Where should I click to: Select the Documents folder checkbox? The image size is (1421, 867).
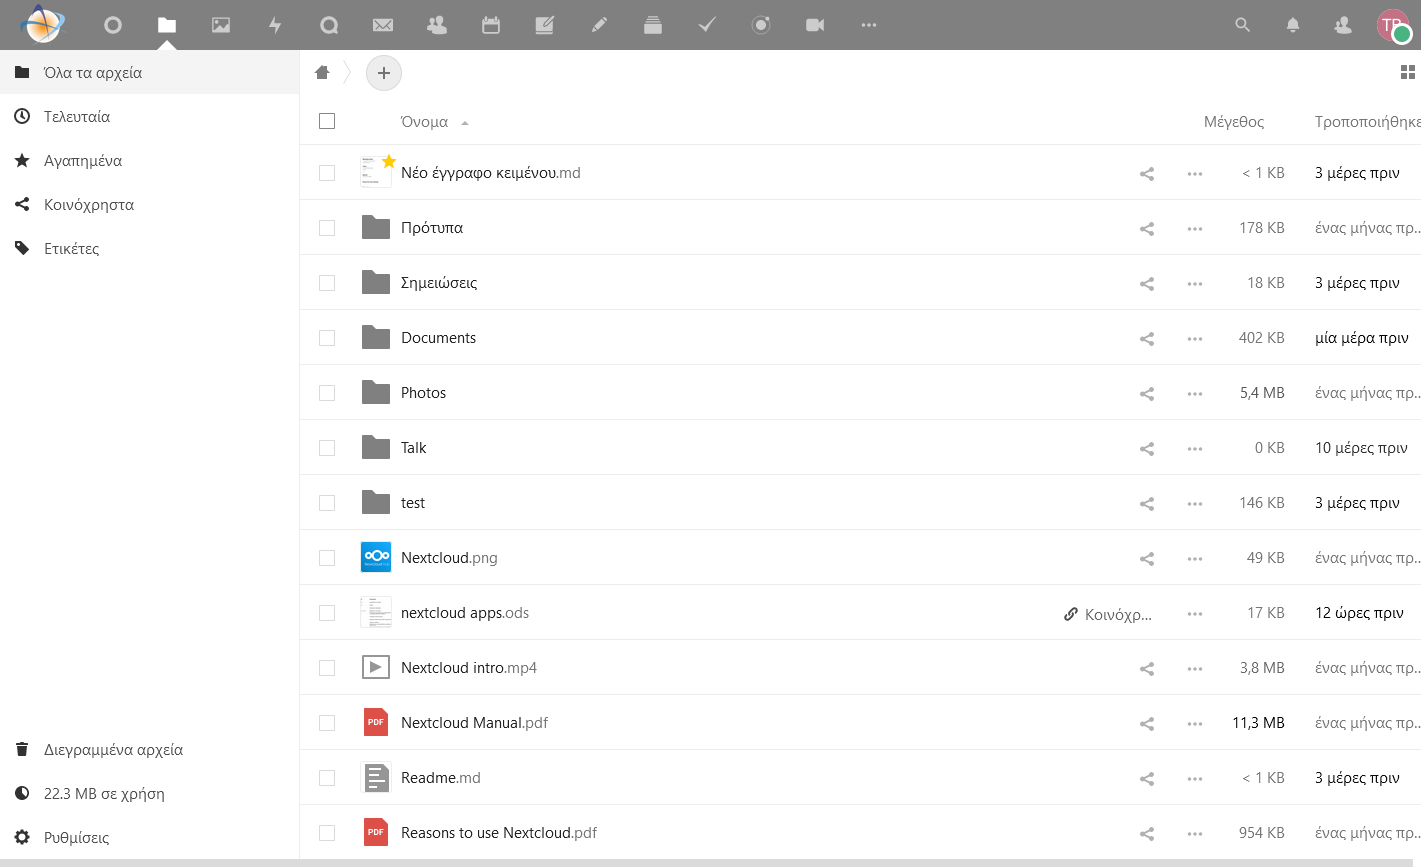click(x=327, y=338)
